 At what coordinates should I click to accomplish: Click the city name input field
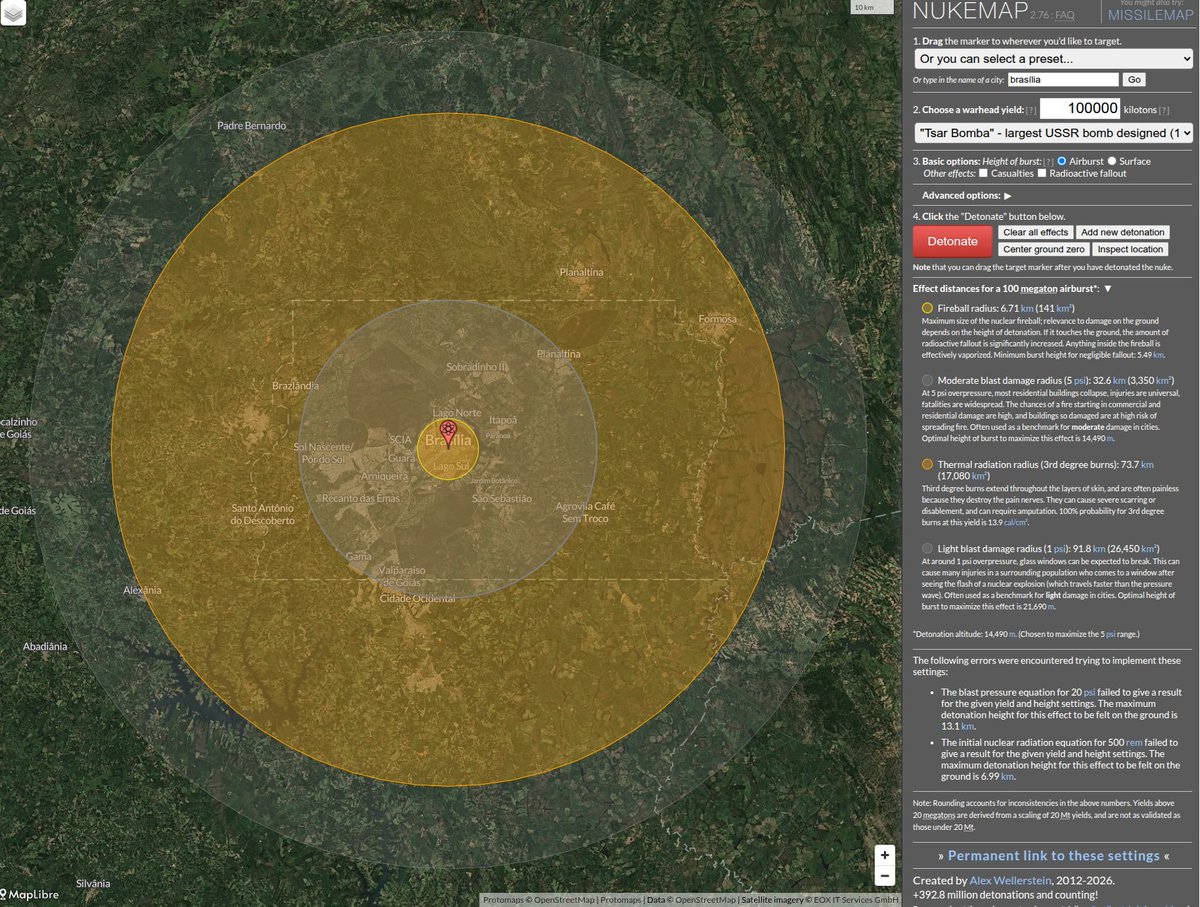1062,79
